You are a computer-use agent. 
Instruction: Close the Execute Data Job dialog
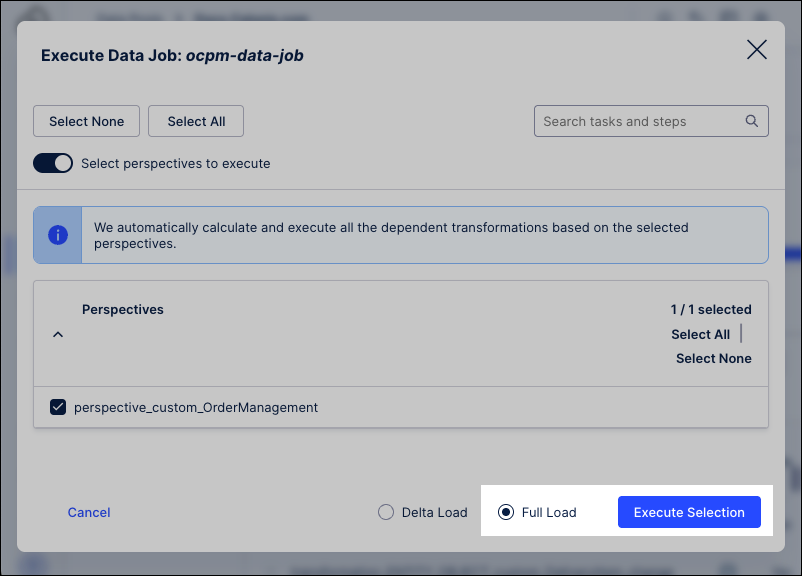(757, 50)
